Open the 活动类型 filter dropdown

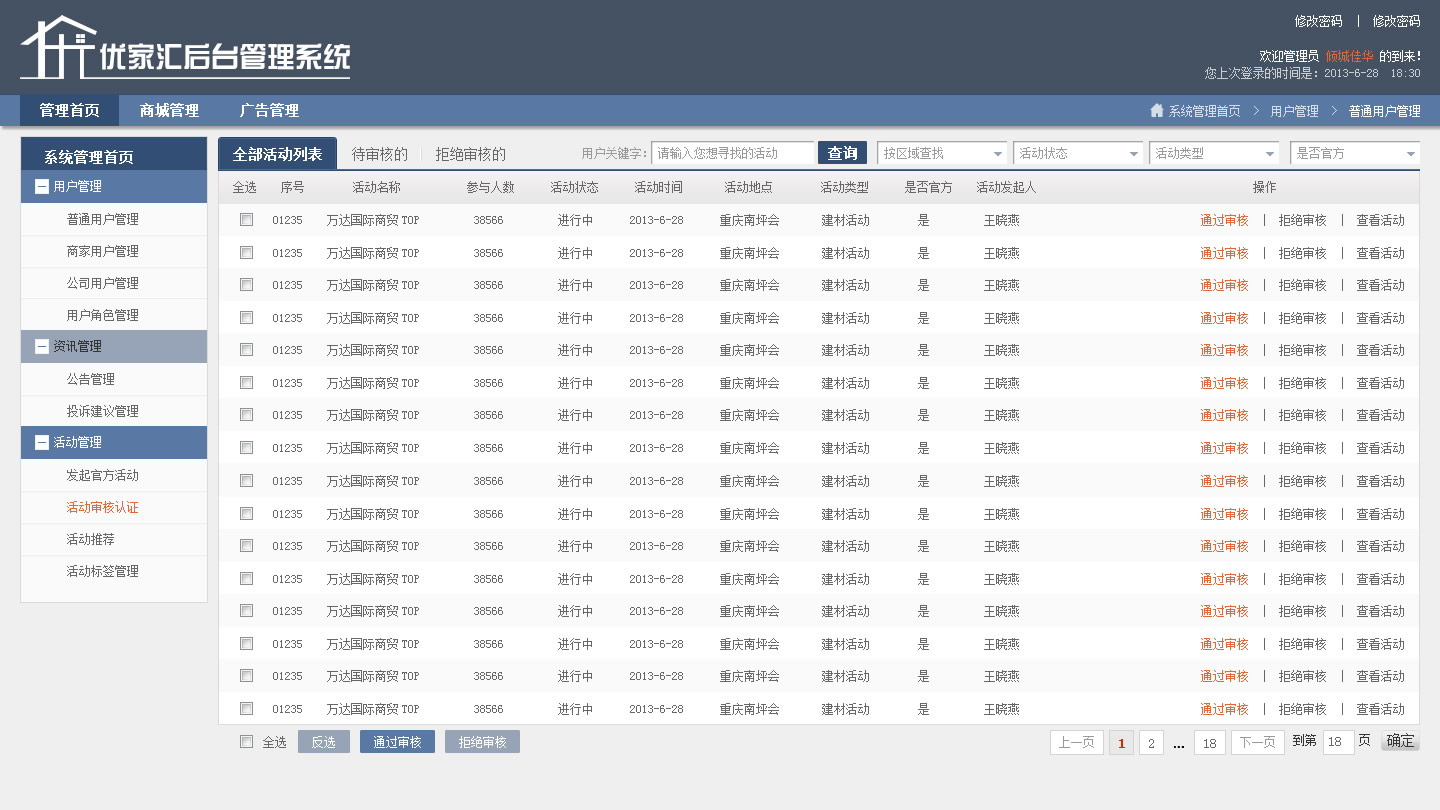(x=1214, y=153)
